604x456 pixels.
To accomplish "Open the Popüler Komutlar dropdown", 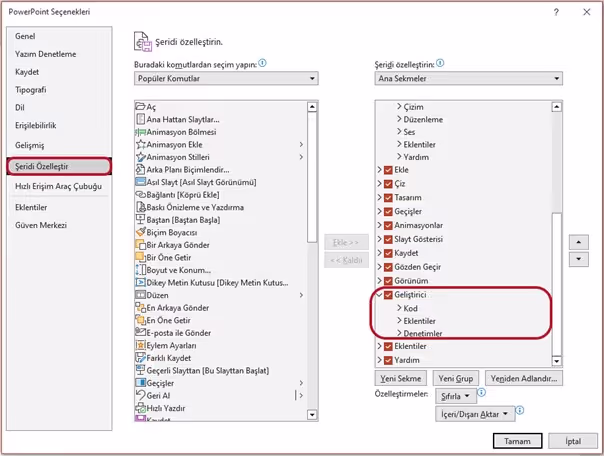I will click(226, 79).
